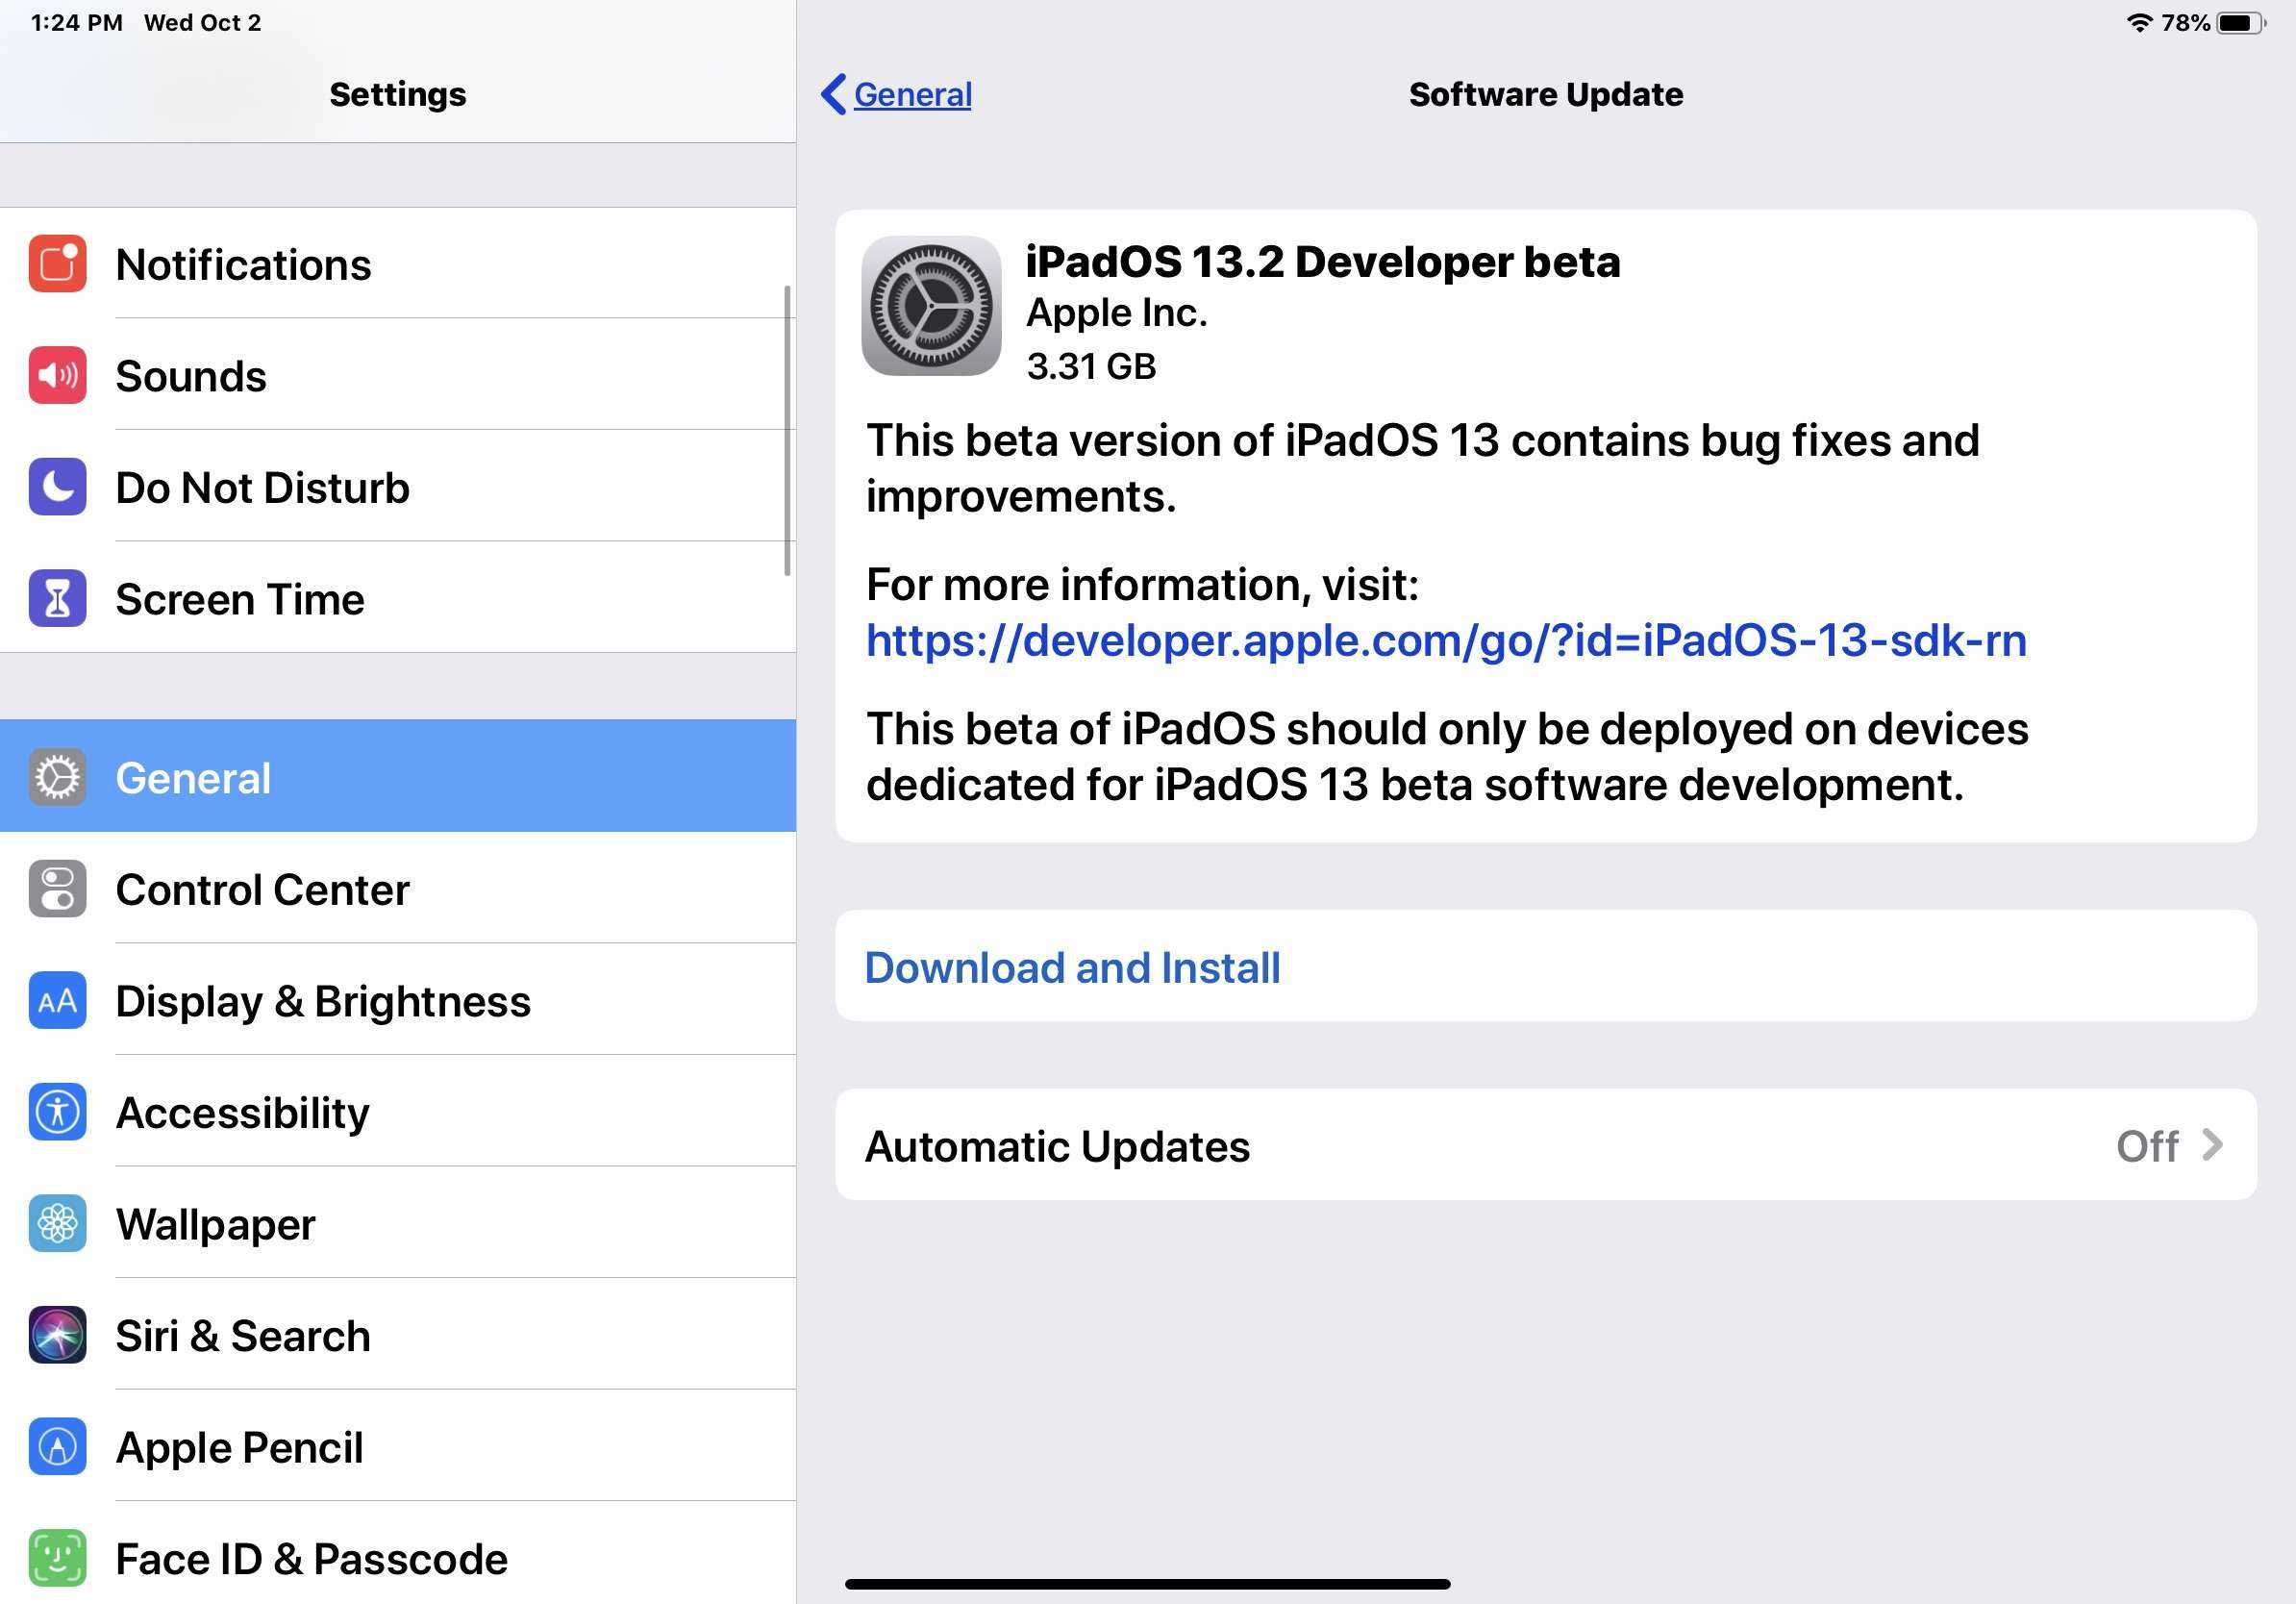Tap the 1:24 PM clock
Screen dimensions: 2296x1604
click(77, 23)
